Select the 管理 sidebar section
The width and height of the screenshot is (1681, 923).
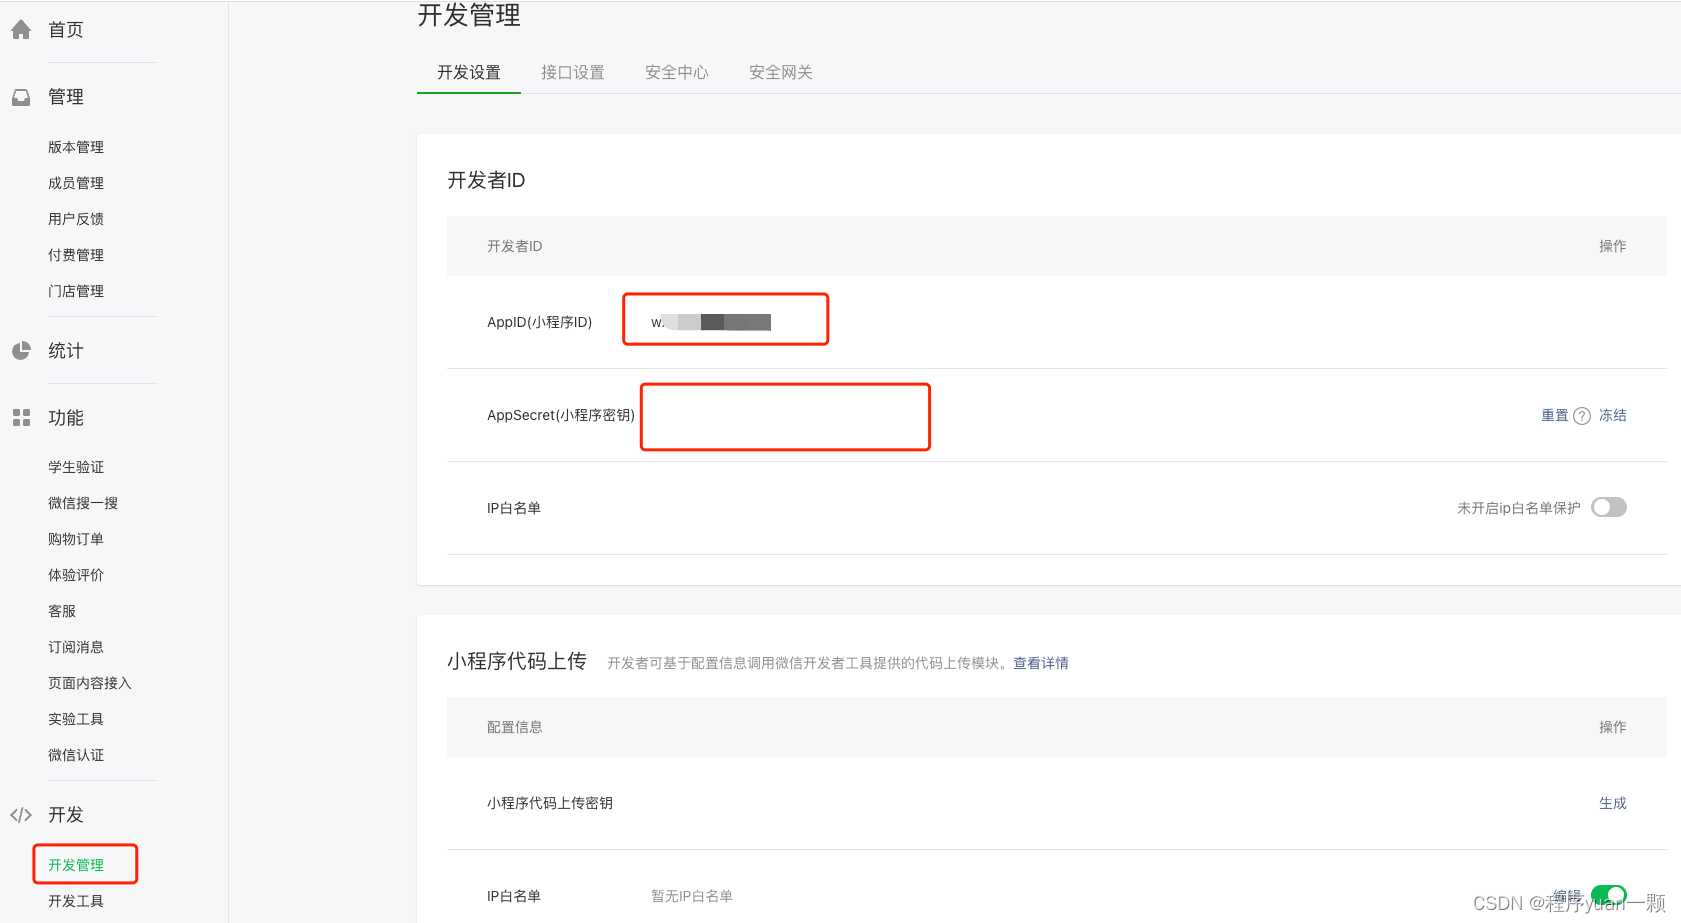click(66, 97)
